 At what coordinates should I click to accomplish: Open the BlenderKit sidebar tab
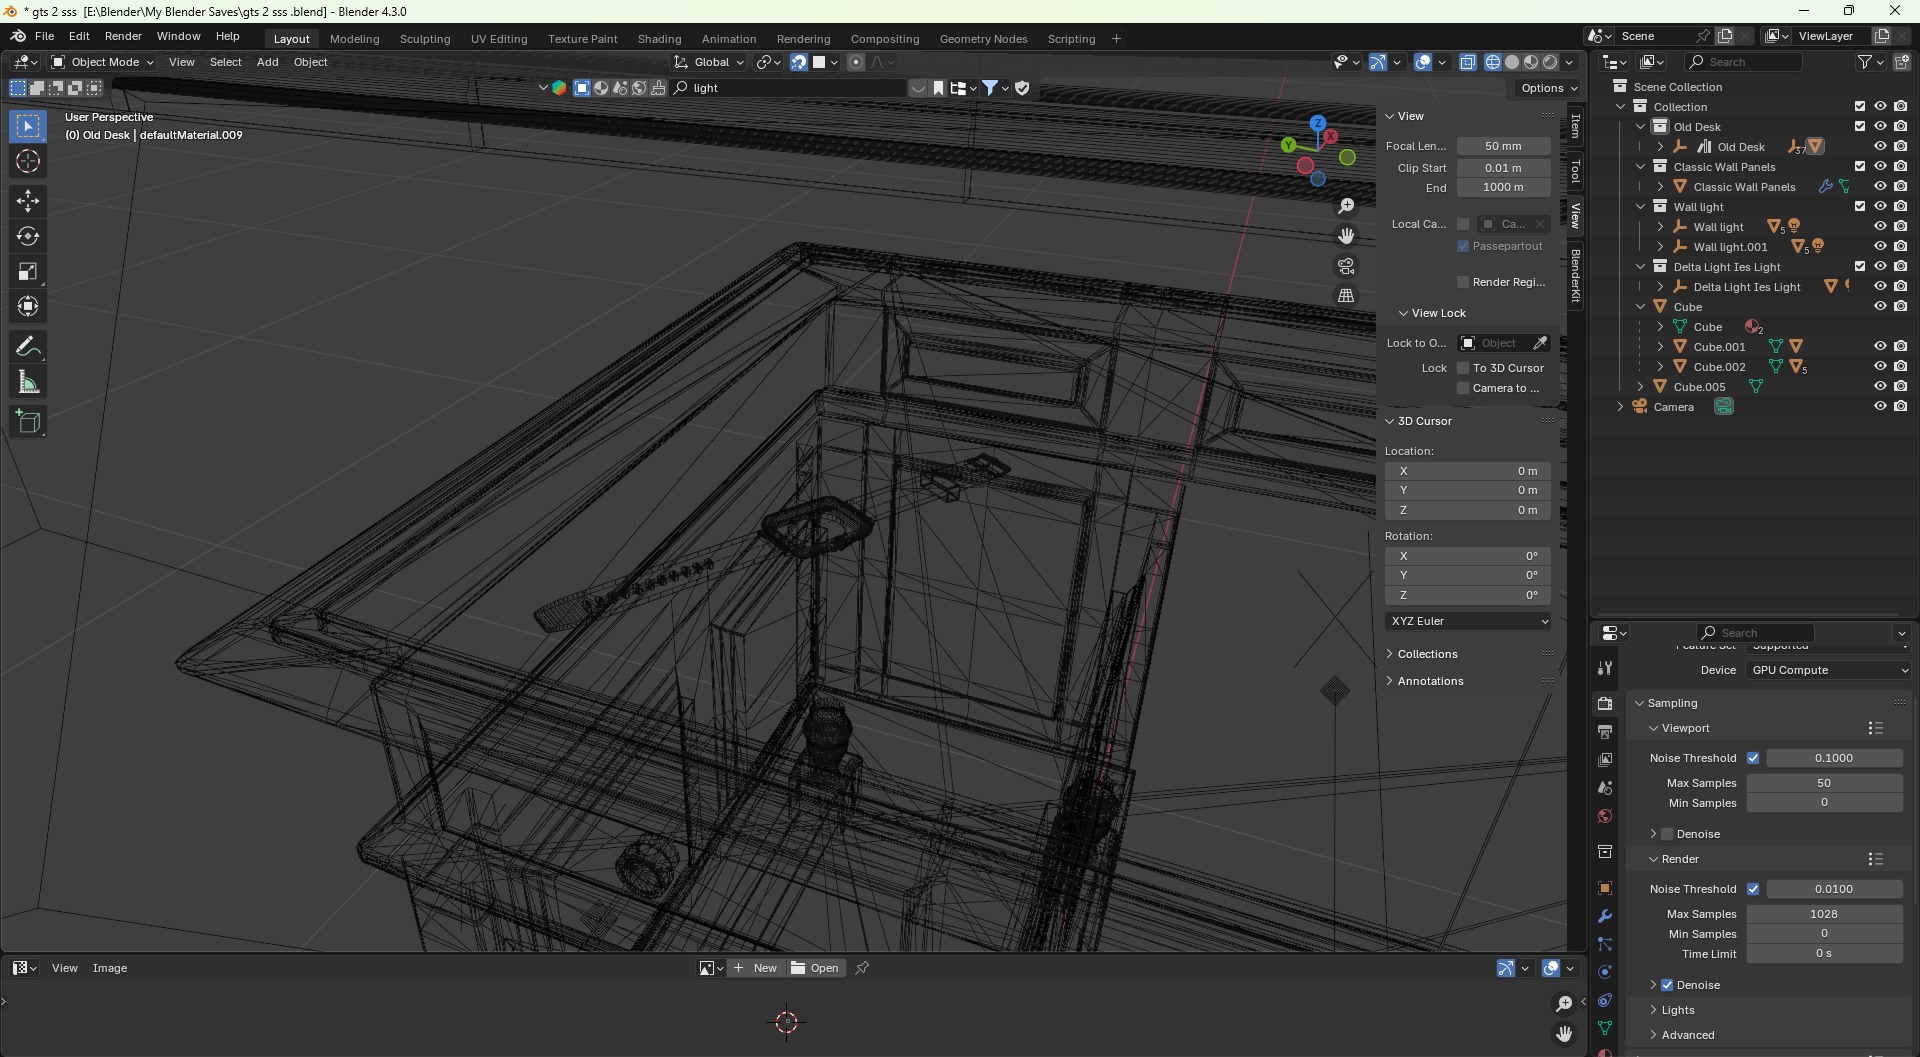click(x=1575, y=275)
